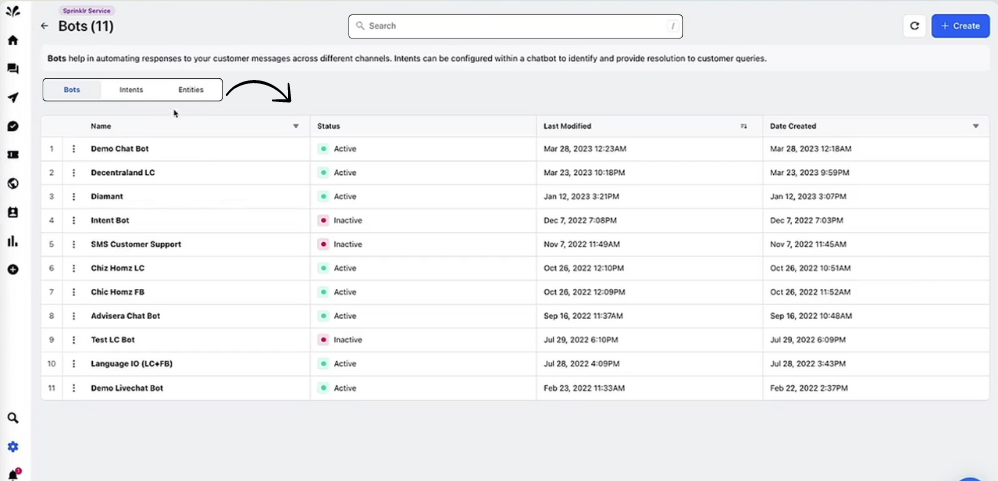This screenshot has height=481, width=998.
Task: Open the Advisera Chat Bot entry
Action: coord(125,316)
